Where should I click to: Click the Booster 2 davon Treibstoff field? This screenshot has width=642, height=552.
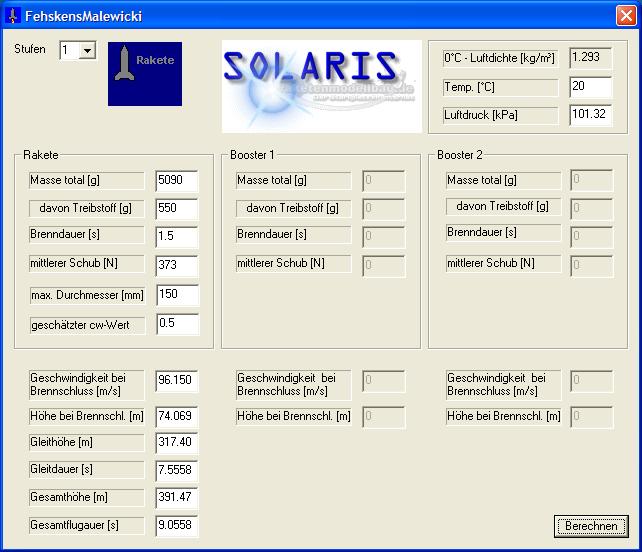click(592, 208)
